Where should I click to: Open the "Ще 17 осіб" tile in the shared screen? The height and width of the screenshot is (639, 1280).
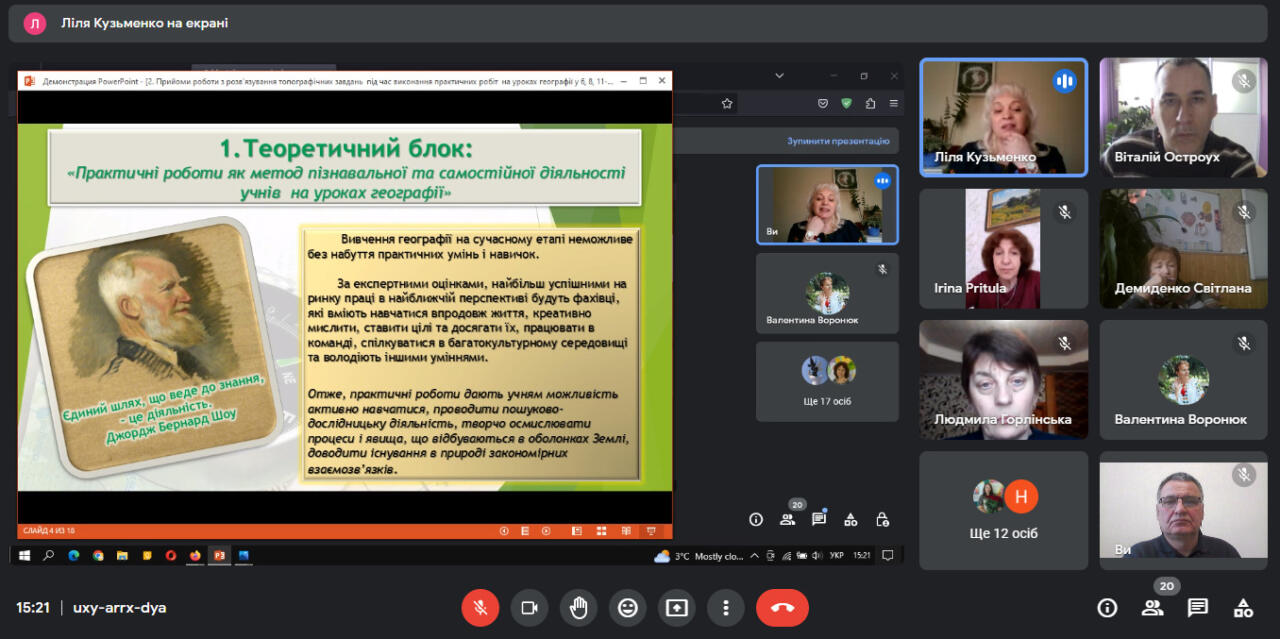tap(827, 381)
